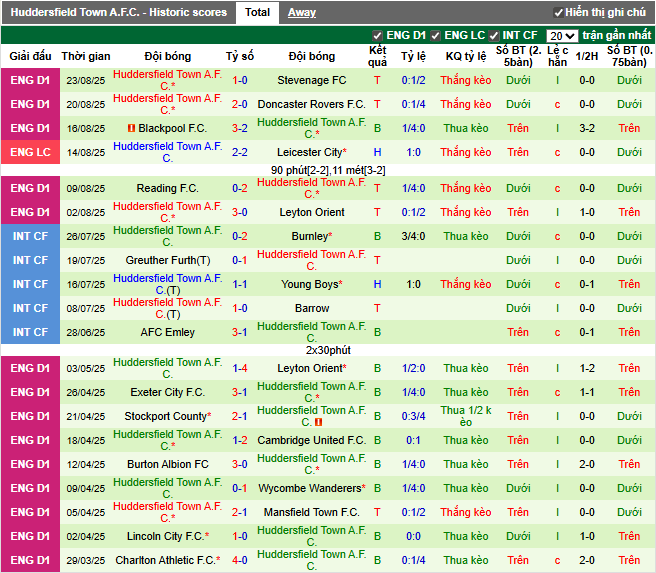Click the red card icon beside Blackpool F.C.
This screenshot has width=656, height=573.
click(131, 128)
